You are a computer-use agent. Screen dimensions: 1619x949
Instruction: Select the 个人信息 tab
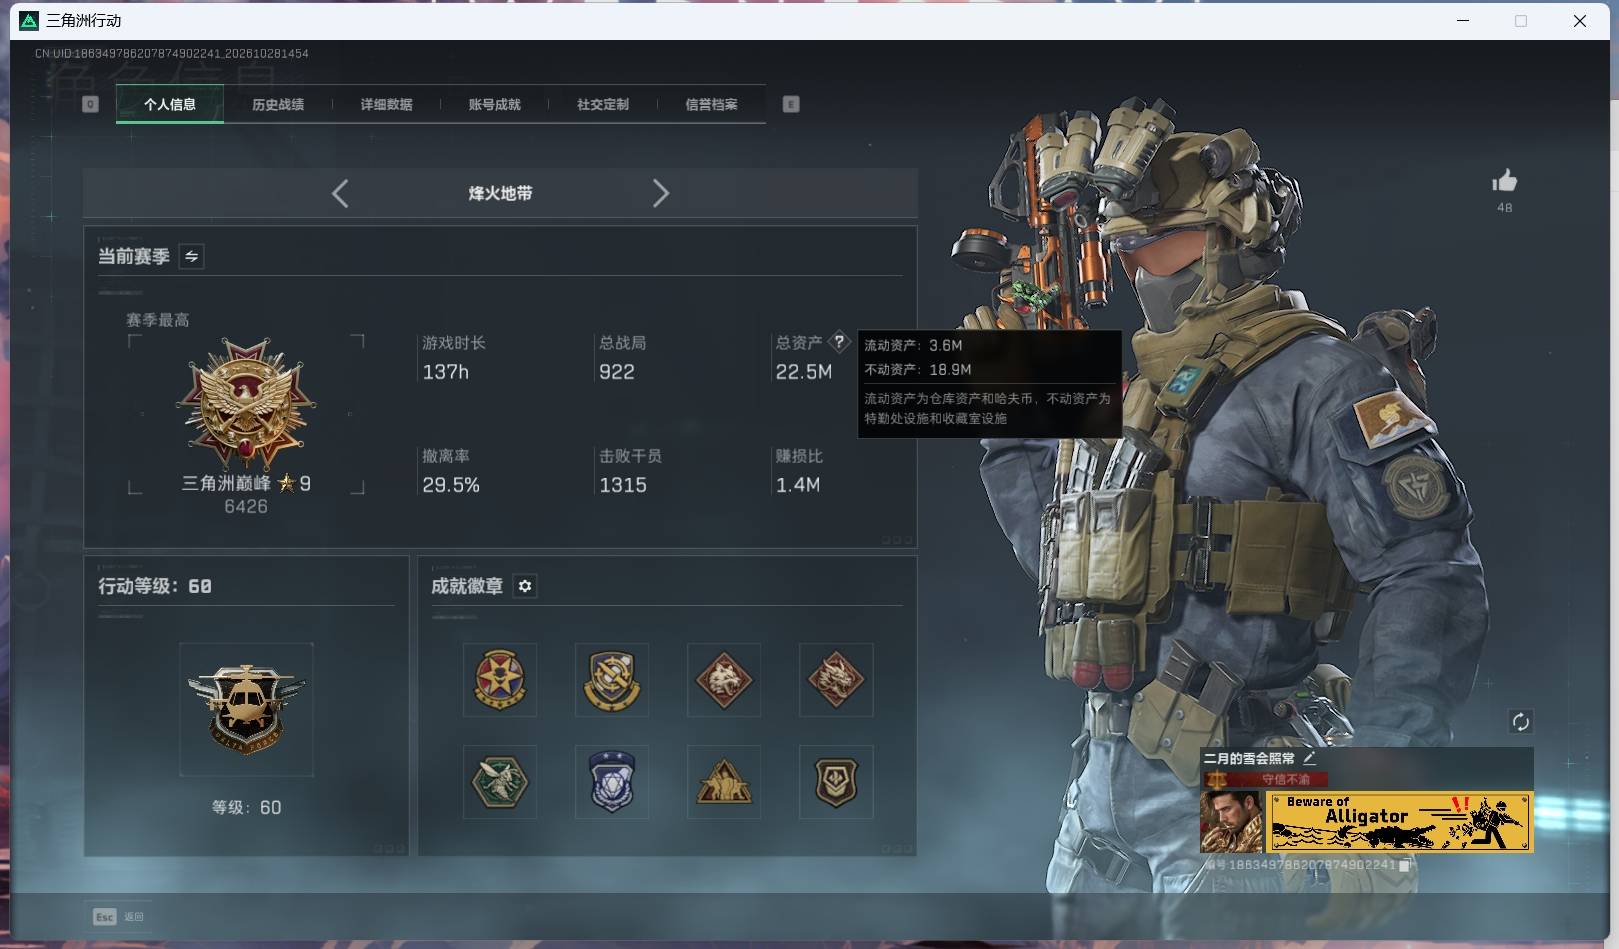(170, 104)
